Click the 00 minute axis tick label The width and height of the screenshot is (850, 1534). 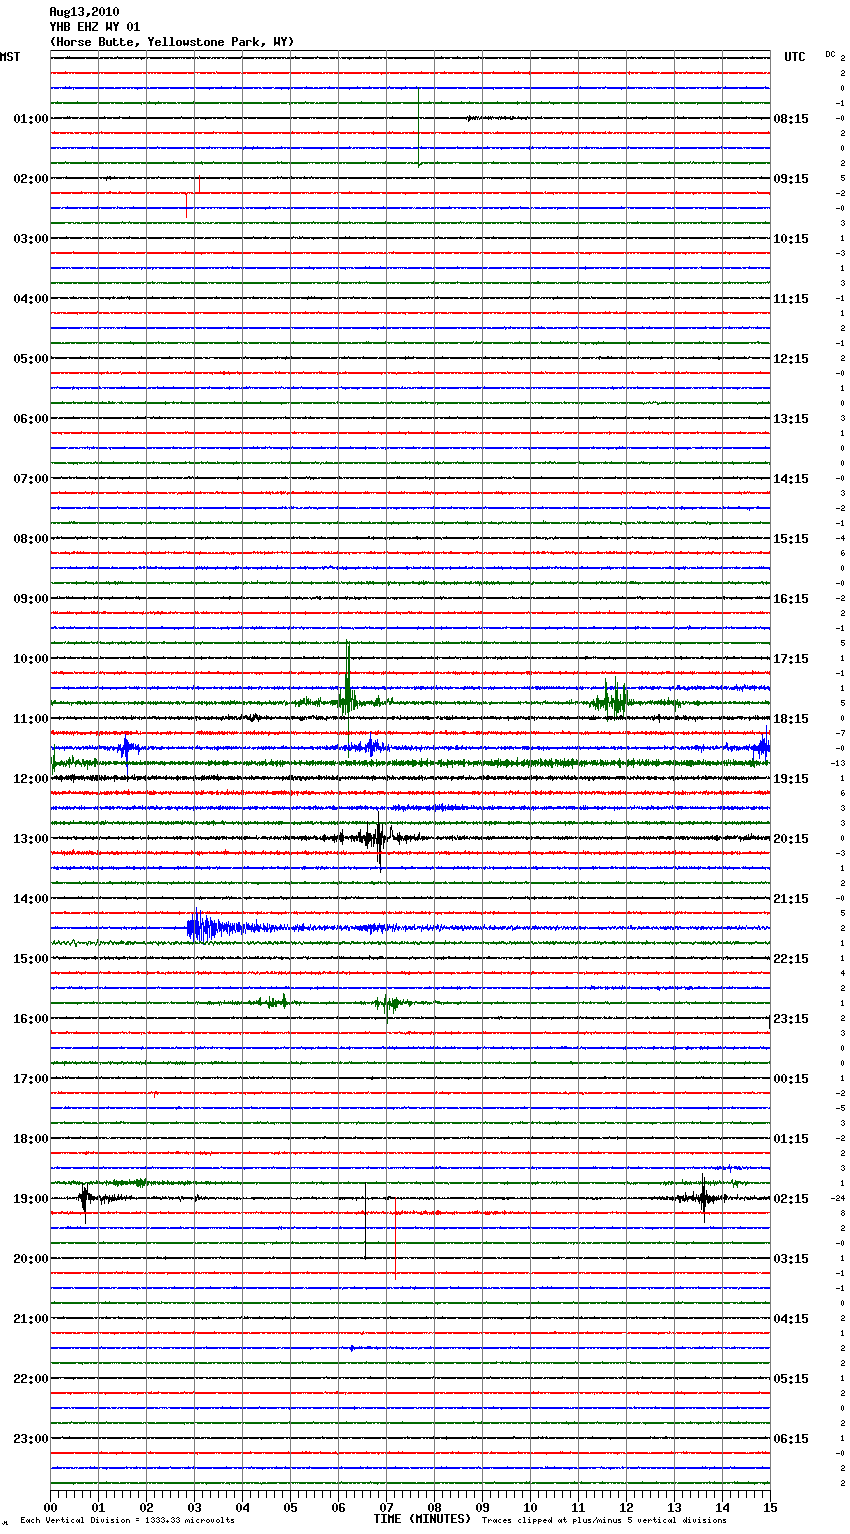tap(51, 1507)
